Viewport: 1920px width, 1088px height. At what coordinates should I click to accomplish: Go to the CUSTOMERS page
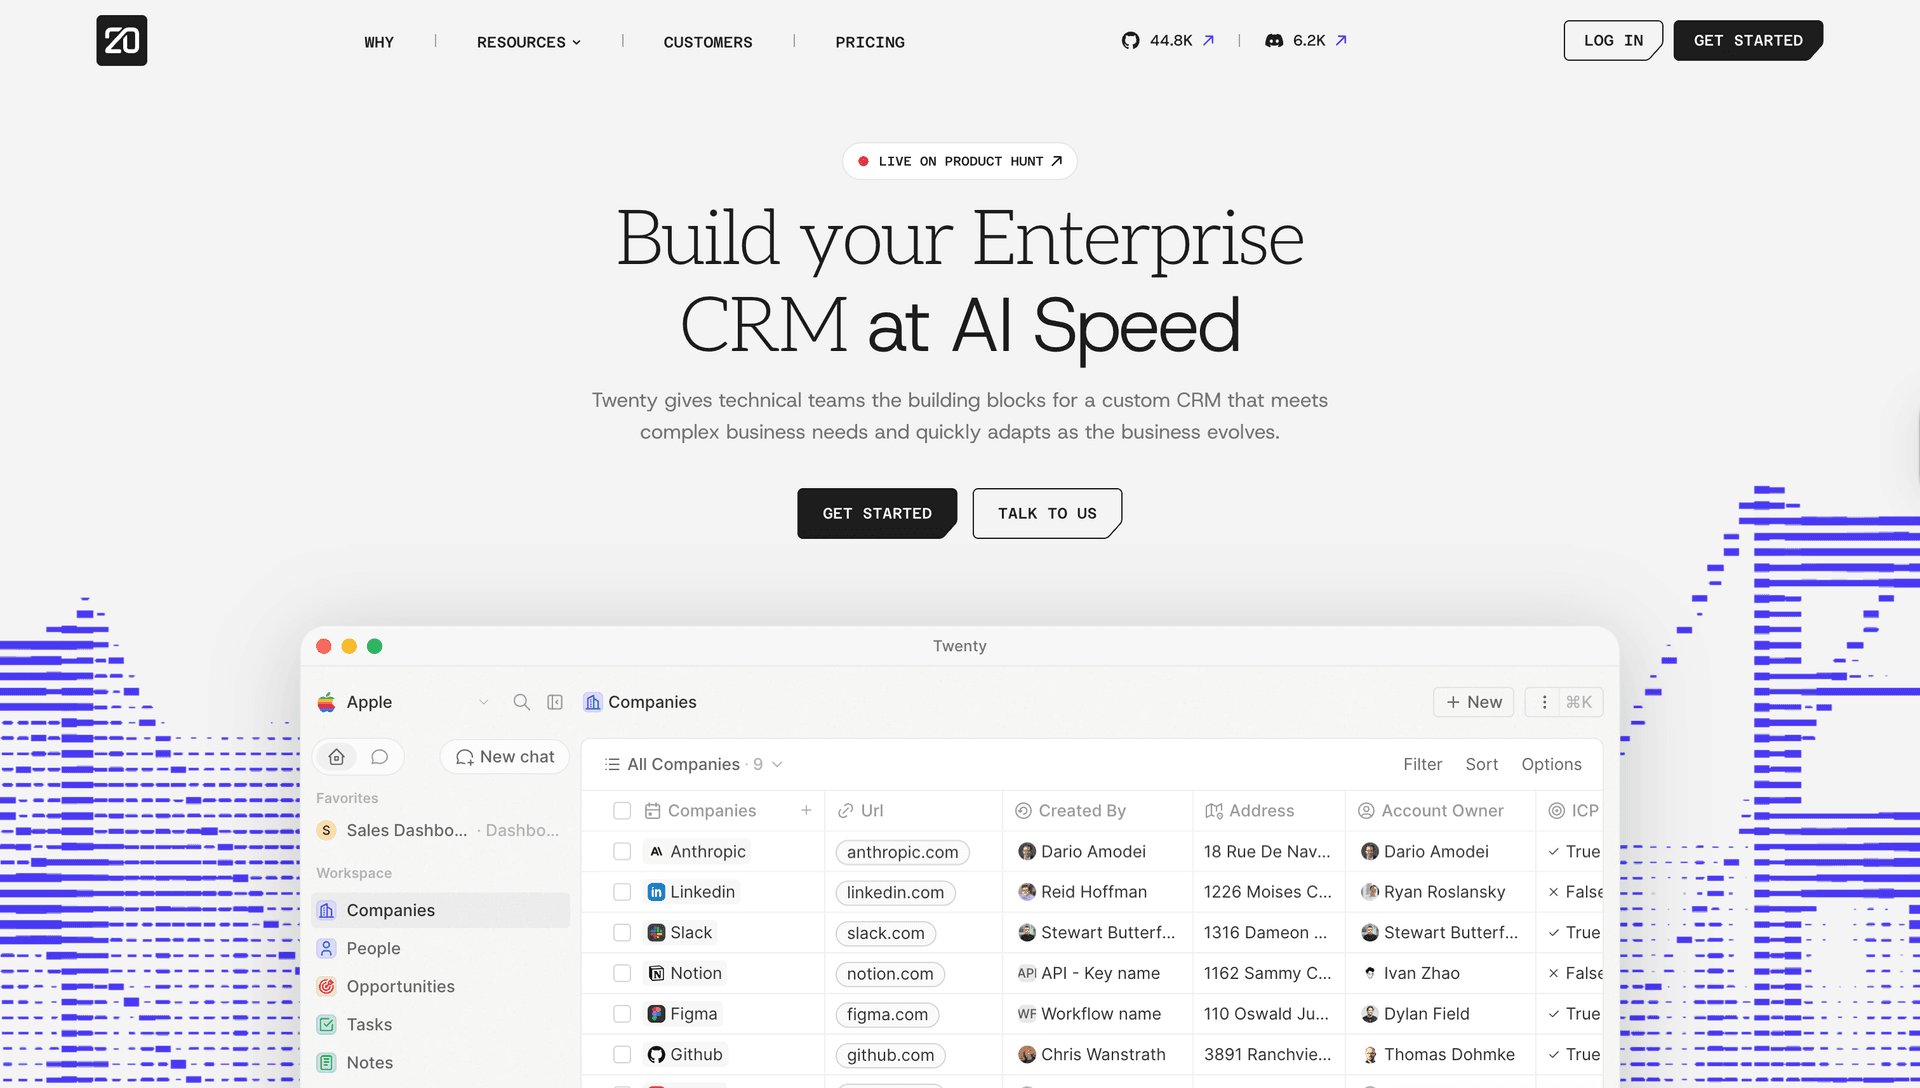coord(708,42)
